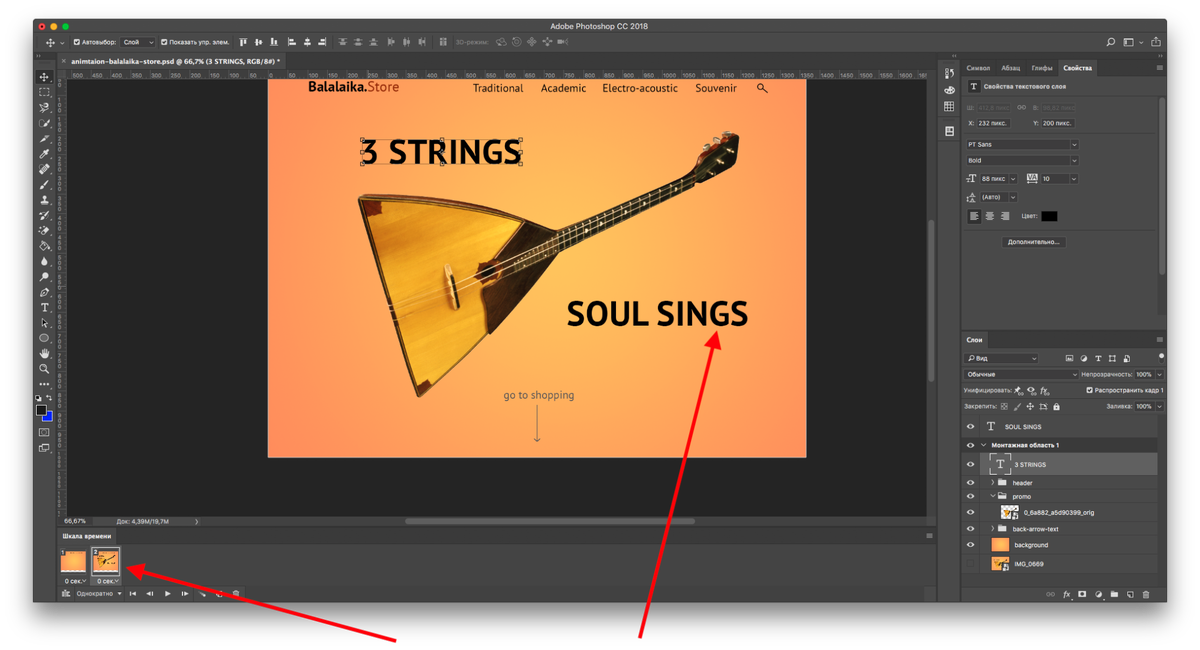Select the Rectangular Marquee tool
Viewport: 1200px width, 650px height.
click(x=44, y=92)
